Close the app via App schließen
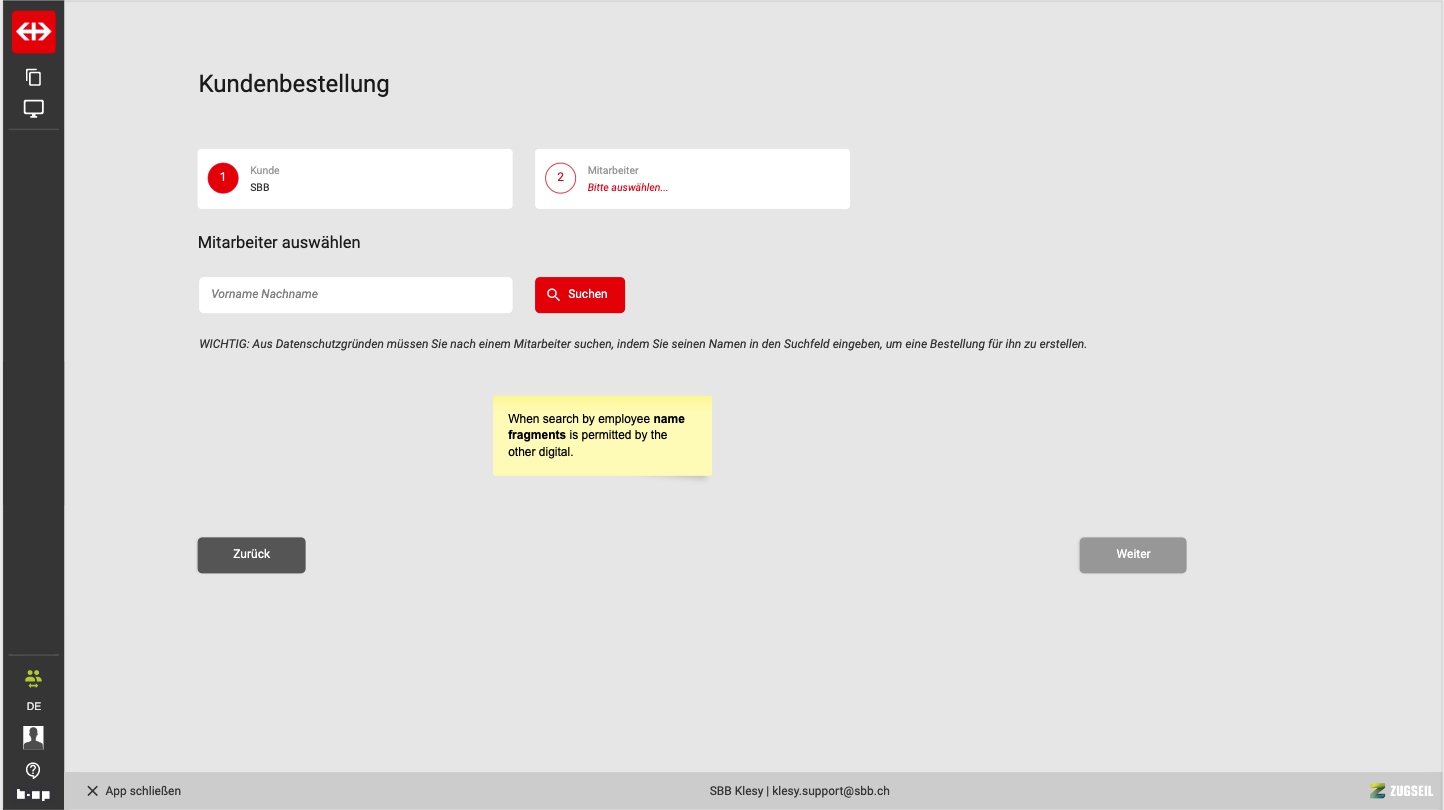Viewport: 1444px width, 810px height. pyautogui.click(x=134, y=791)
